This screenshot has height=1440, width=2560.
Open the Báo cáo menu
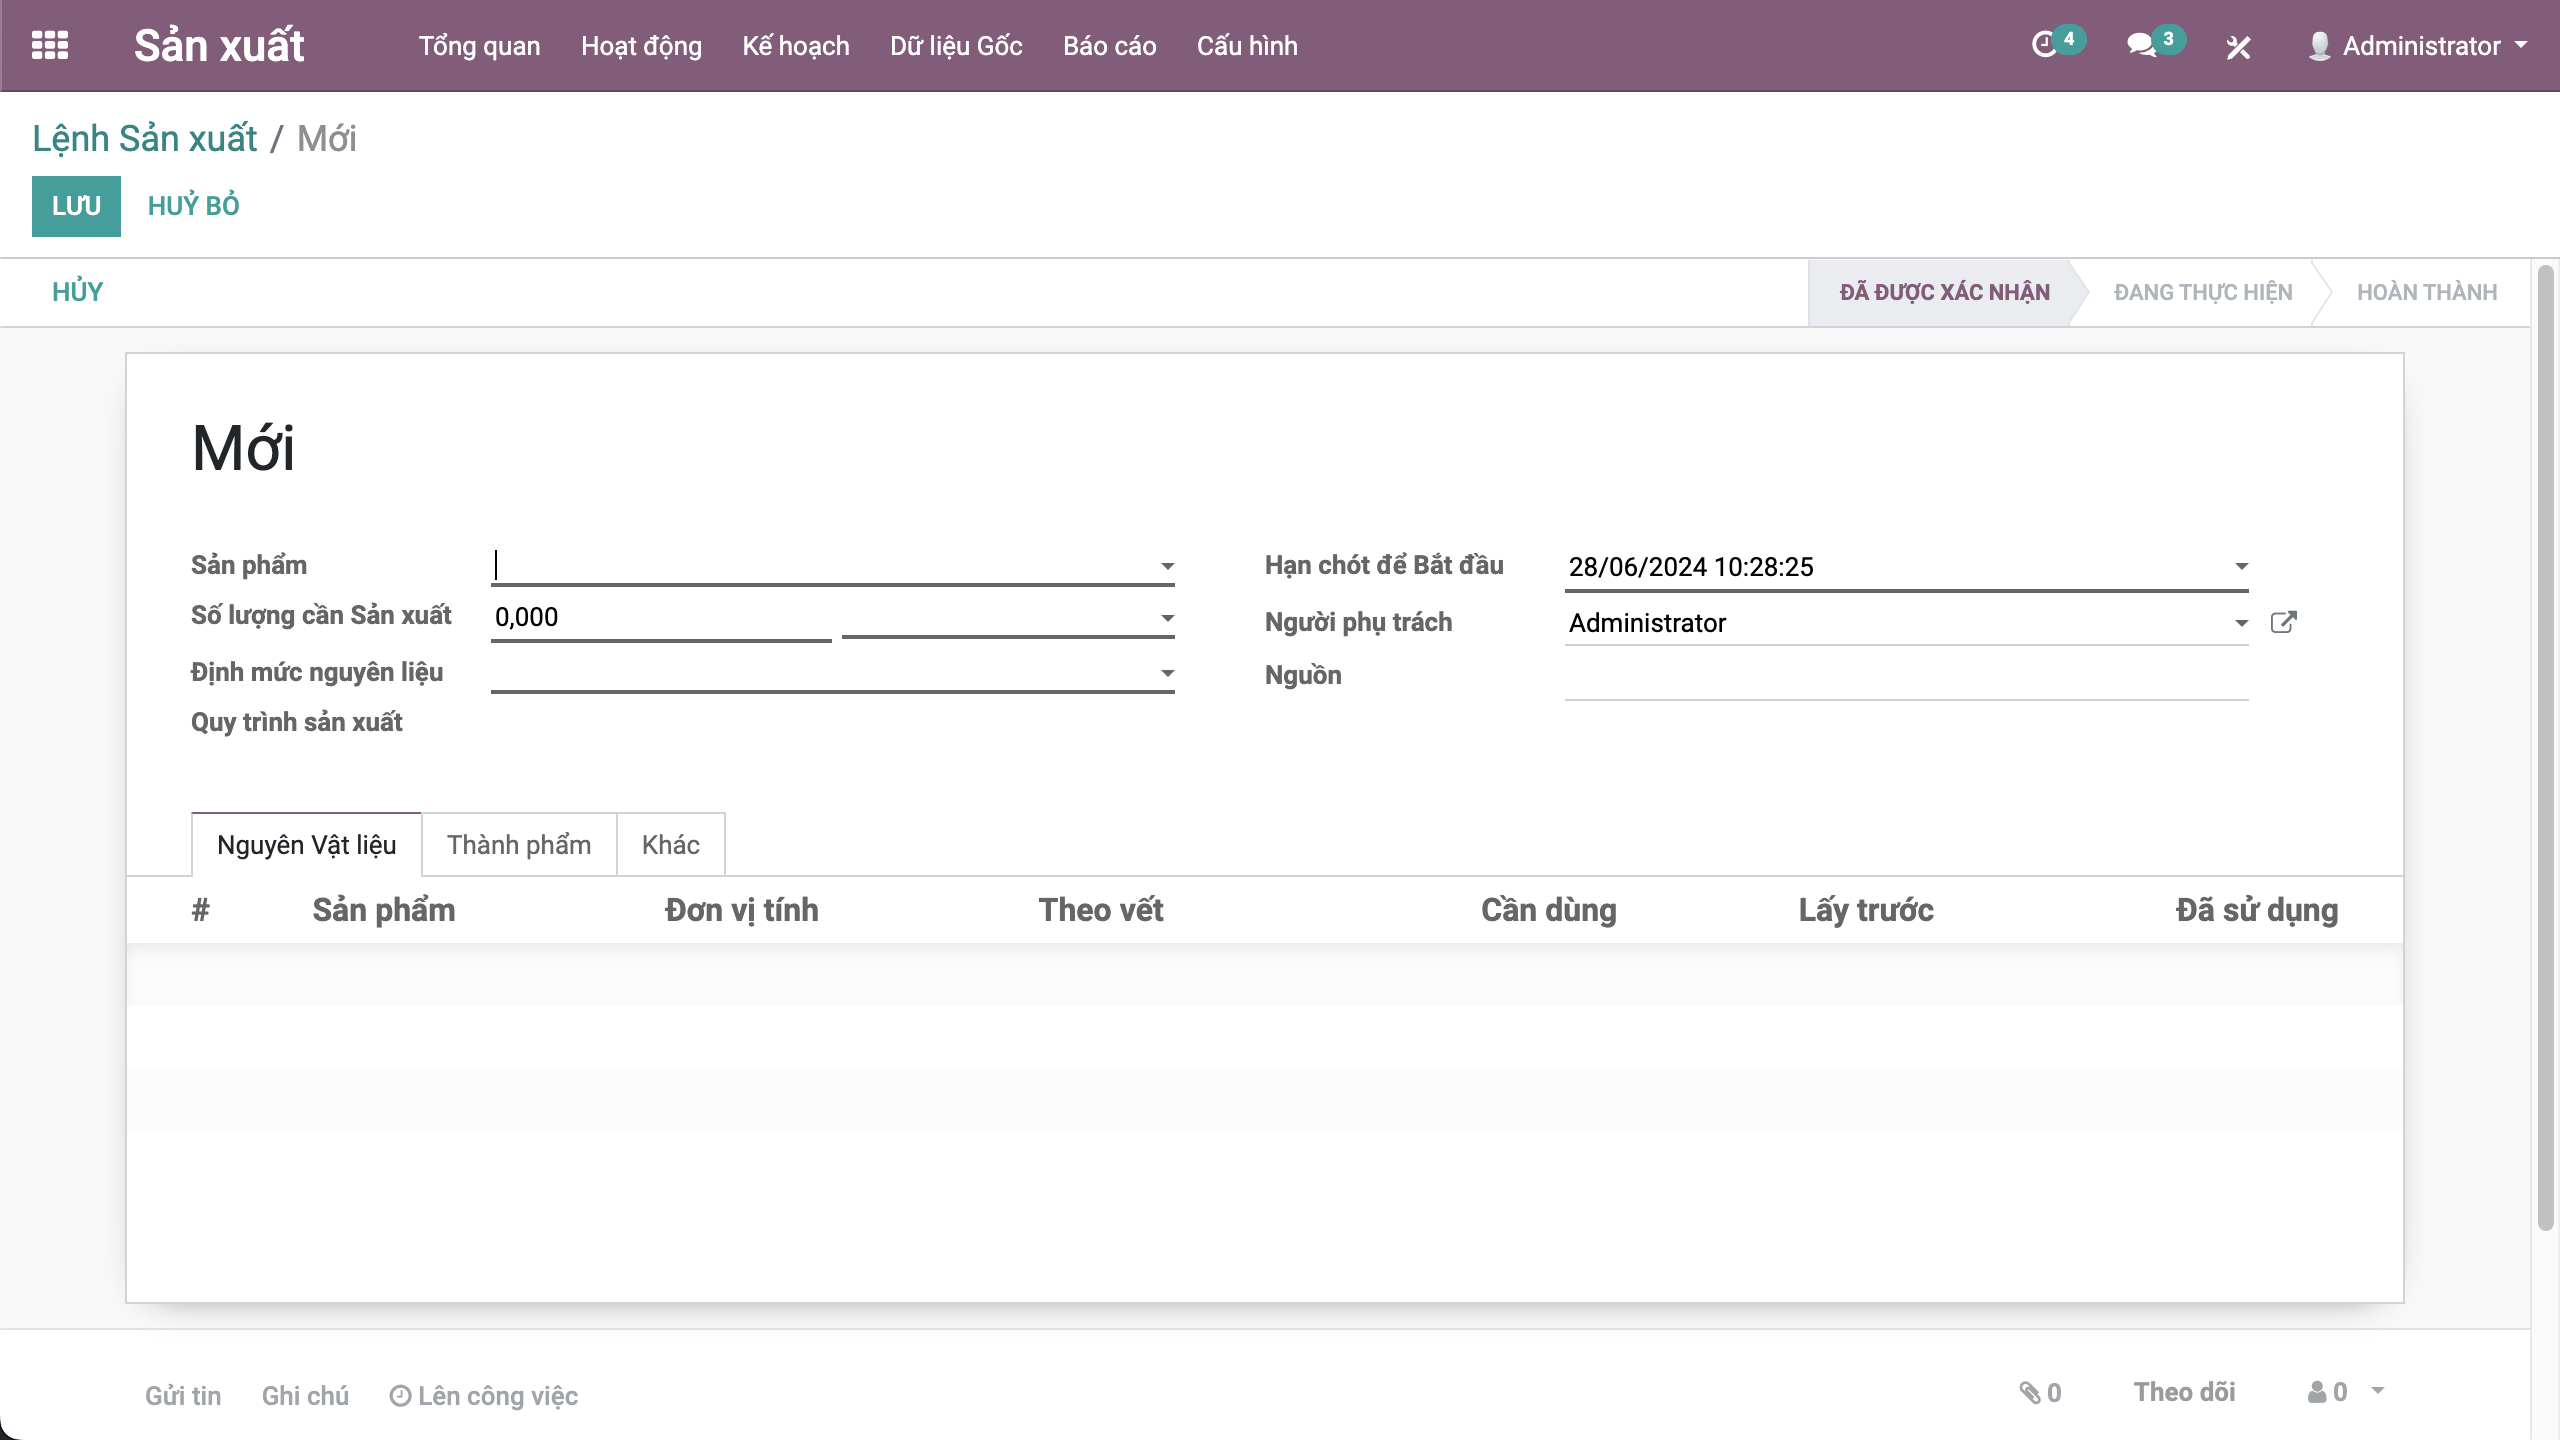1109,46
